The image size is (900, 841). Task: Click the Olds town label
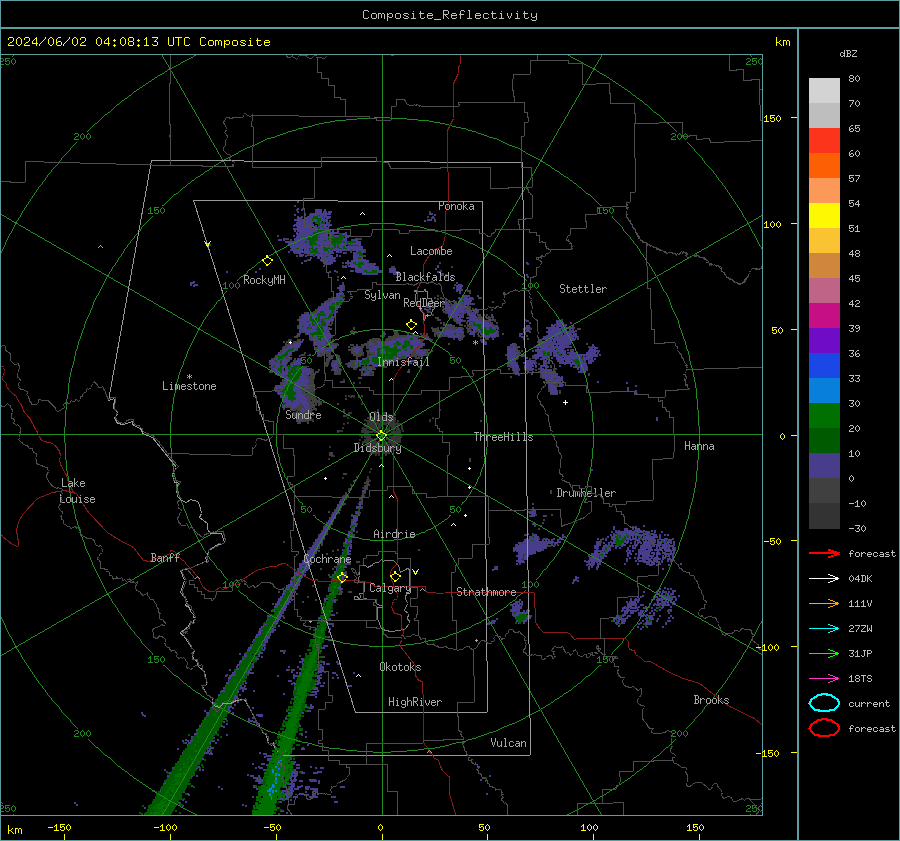pyautogui.click(x=381, y=417)
